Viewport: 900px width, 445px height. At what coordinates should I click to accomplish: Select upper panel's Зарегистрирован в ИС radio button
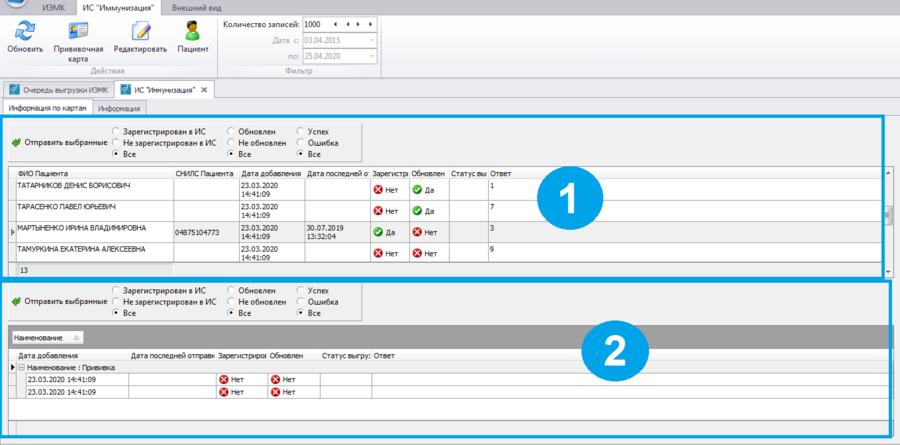tap(116, 131)
